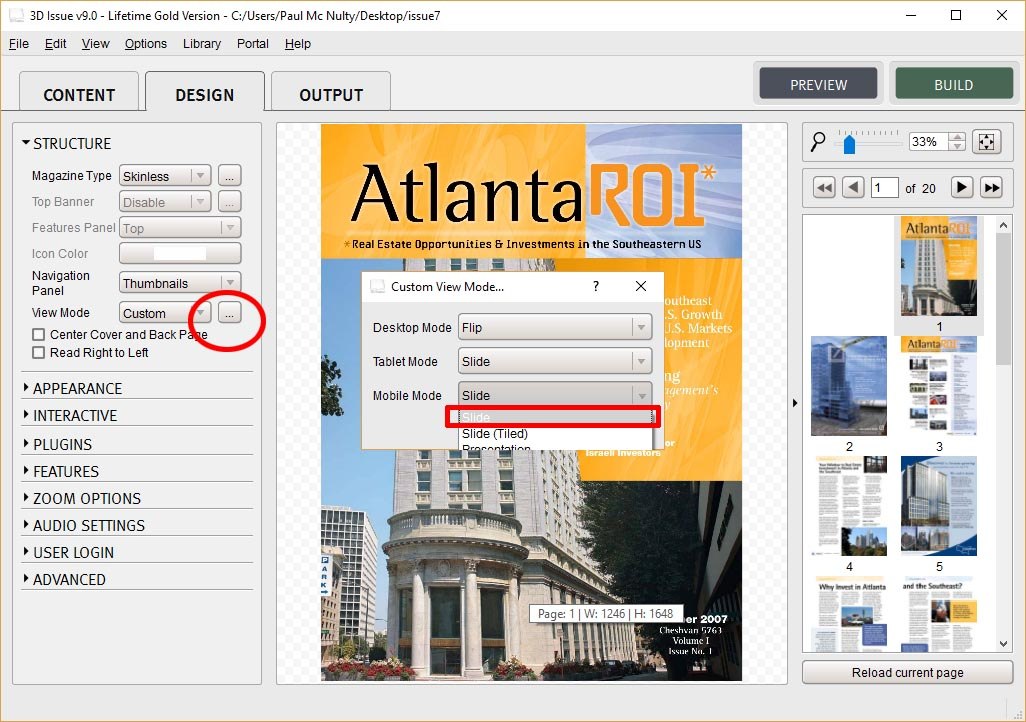Enable Center Cover and Back Page

click(x=39, y=334)
